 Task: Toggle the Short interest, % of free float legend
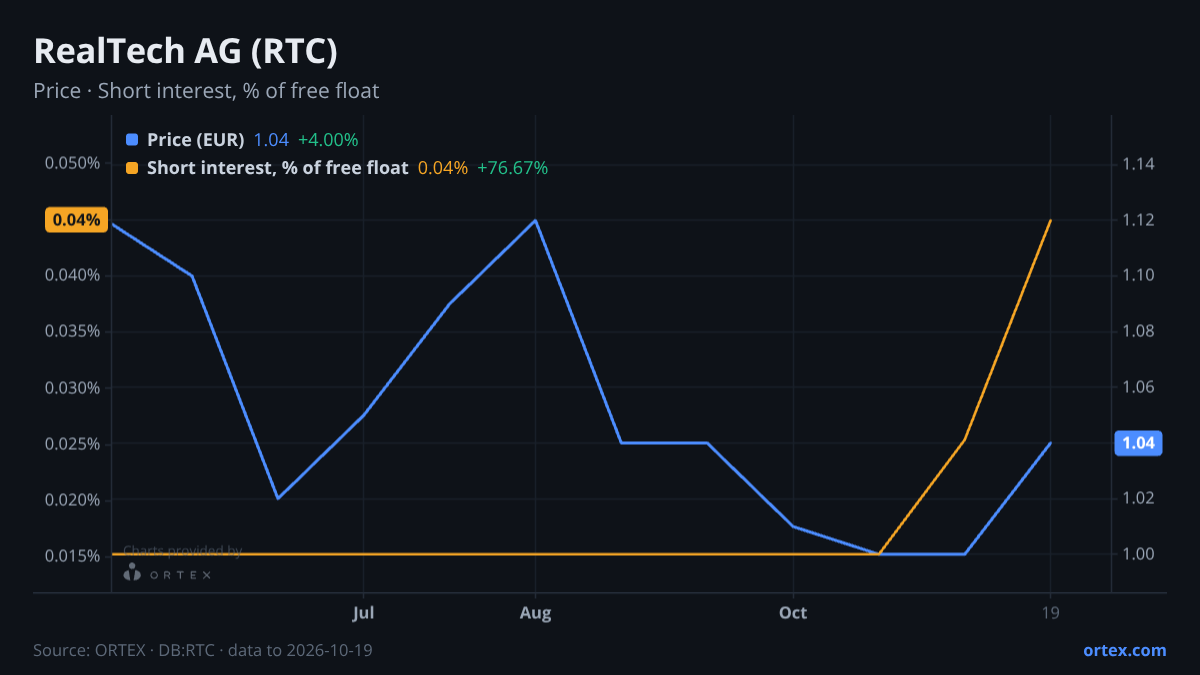[x=277, y=168]
